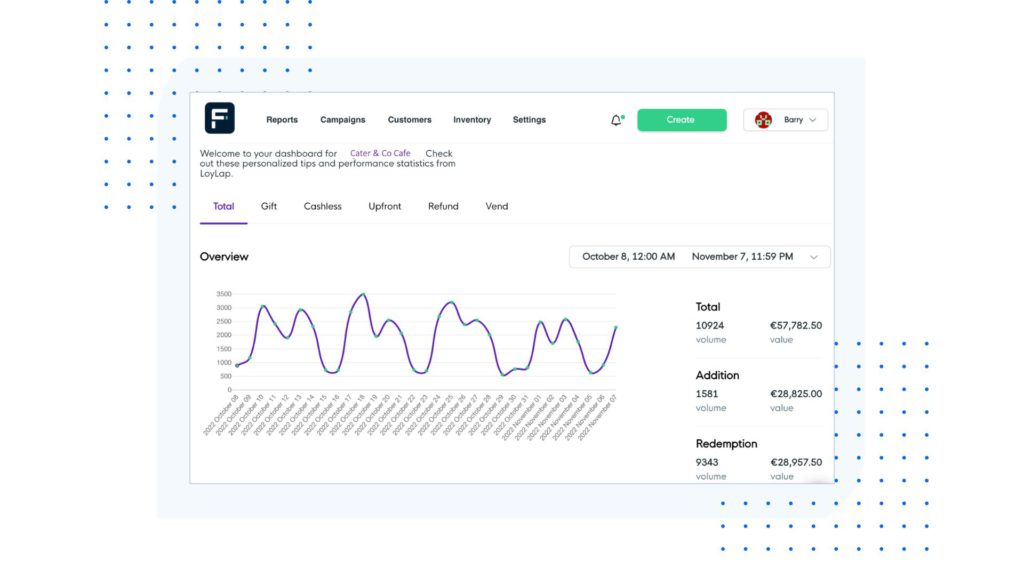This screenshot has width=1024, height=576.
Task: Click Barry's profile avatar picture
Action: [764, 120]
